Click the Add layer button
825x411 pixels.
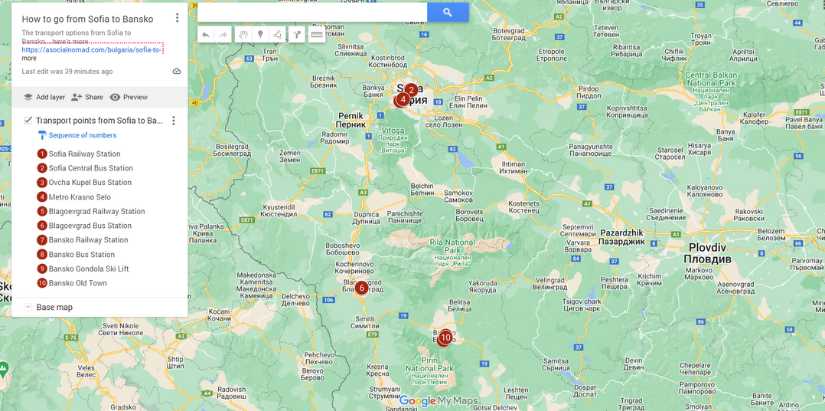click(44, 97)
